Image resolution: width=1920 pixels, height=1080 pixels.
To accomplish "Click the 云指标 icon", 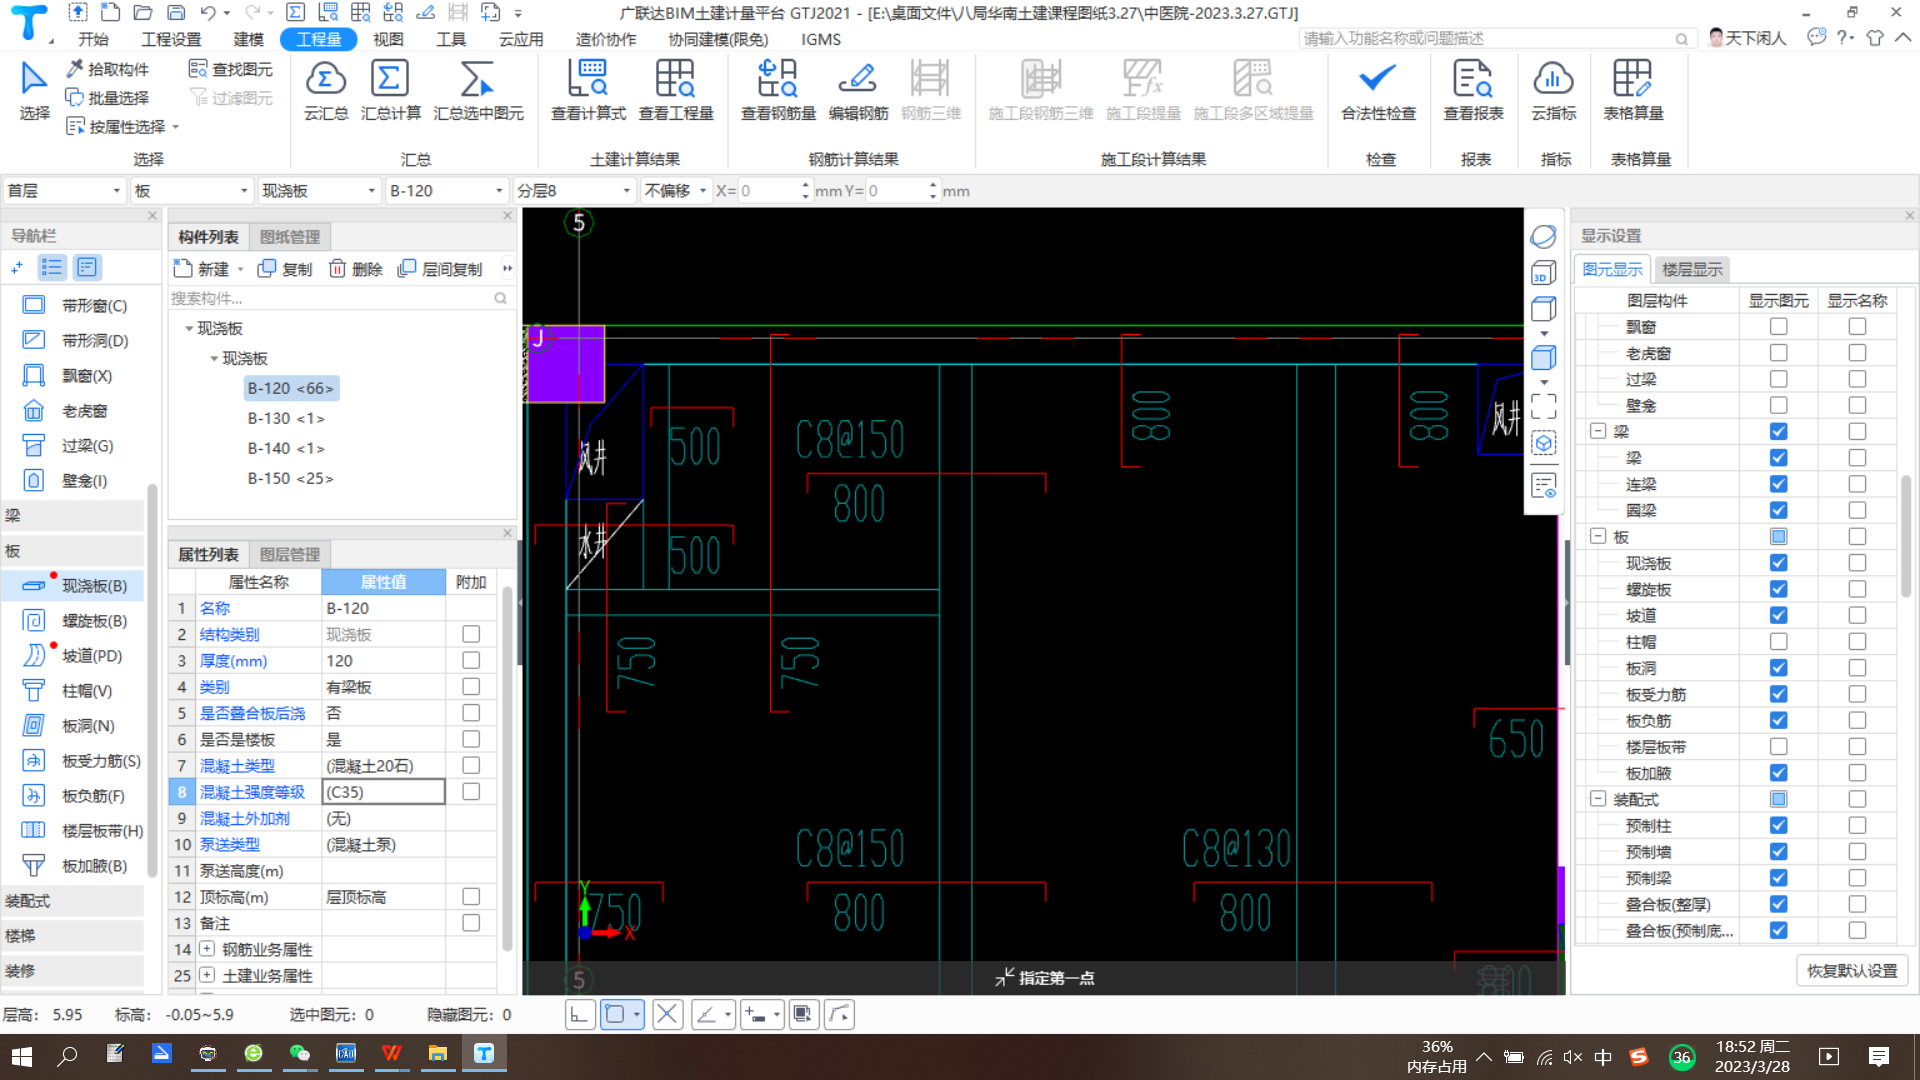I will [x=1553, y=90].
